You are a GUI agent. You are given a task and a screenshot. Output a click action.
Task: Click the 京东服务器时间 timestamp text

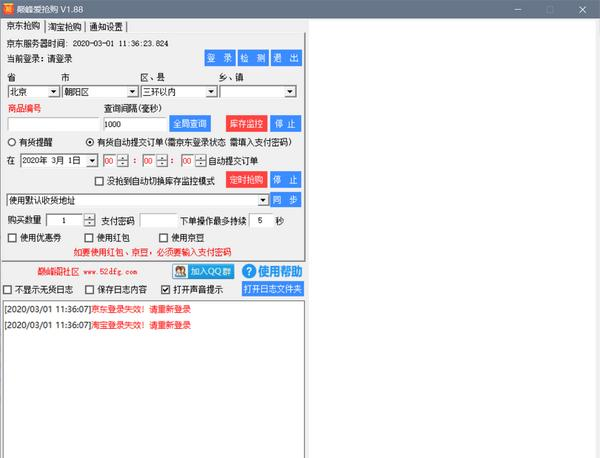coord(120,43)
